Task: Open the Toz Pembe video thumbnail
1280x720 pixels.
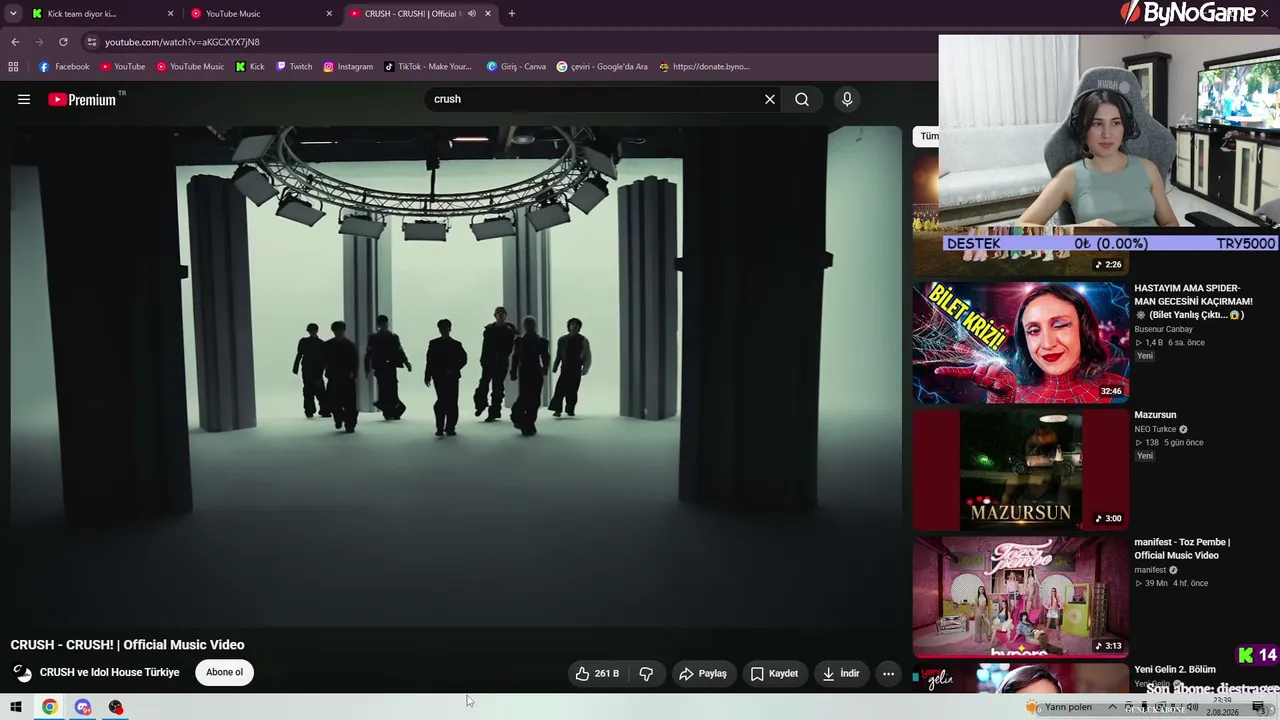Action: tap(1021, 595)
